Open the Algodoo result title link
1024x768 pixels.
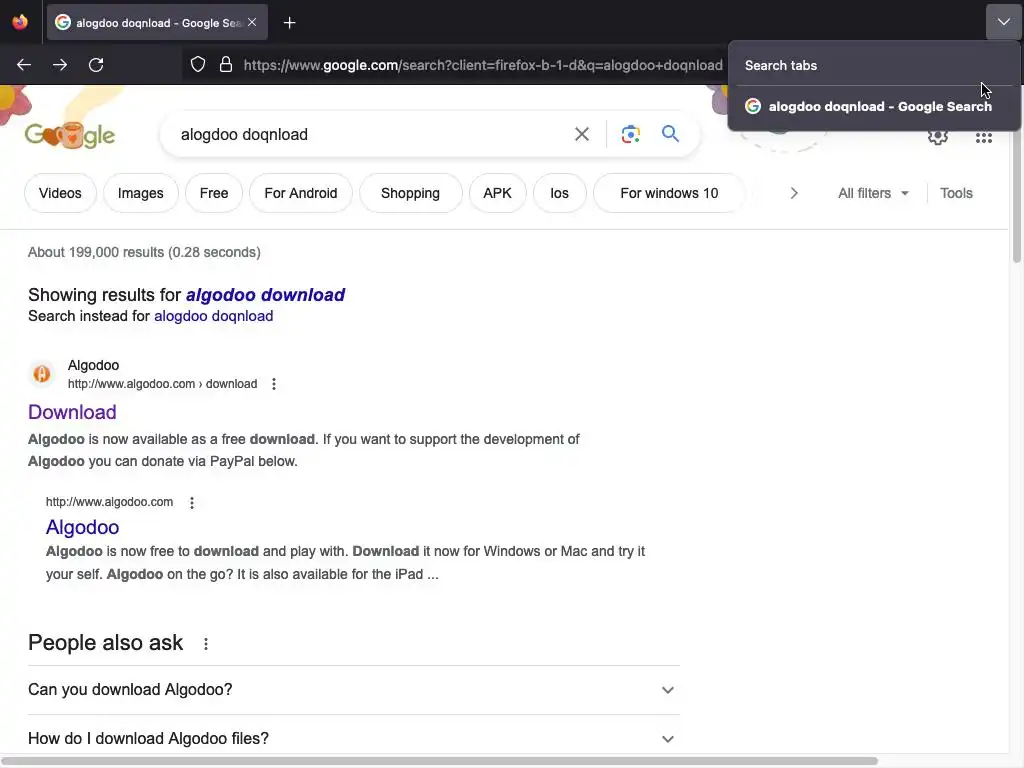tap(82, 527)
